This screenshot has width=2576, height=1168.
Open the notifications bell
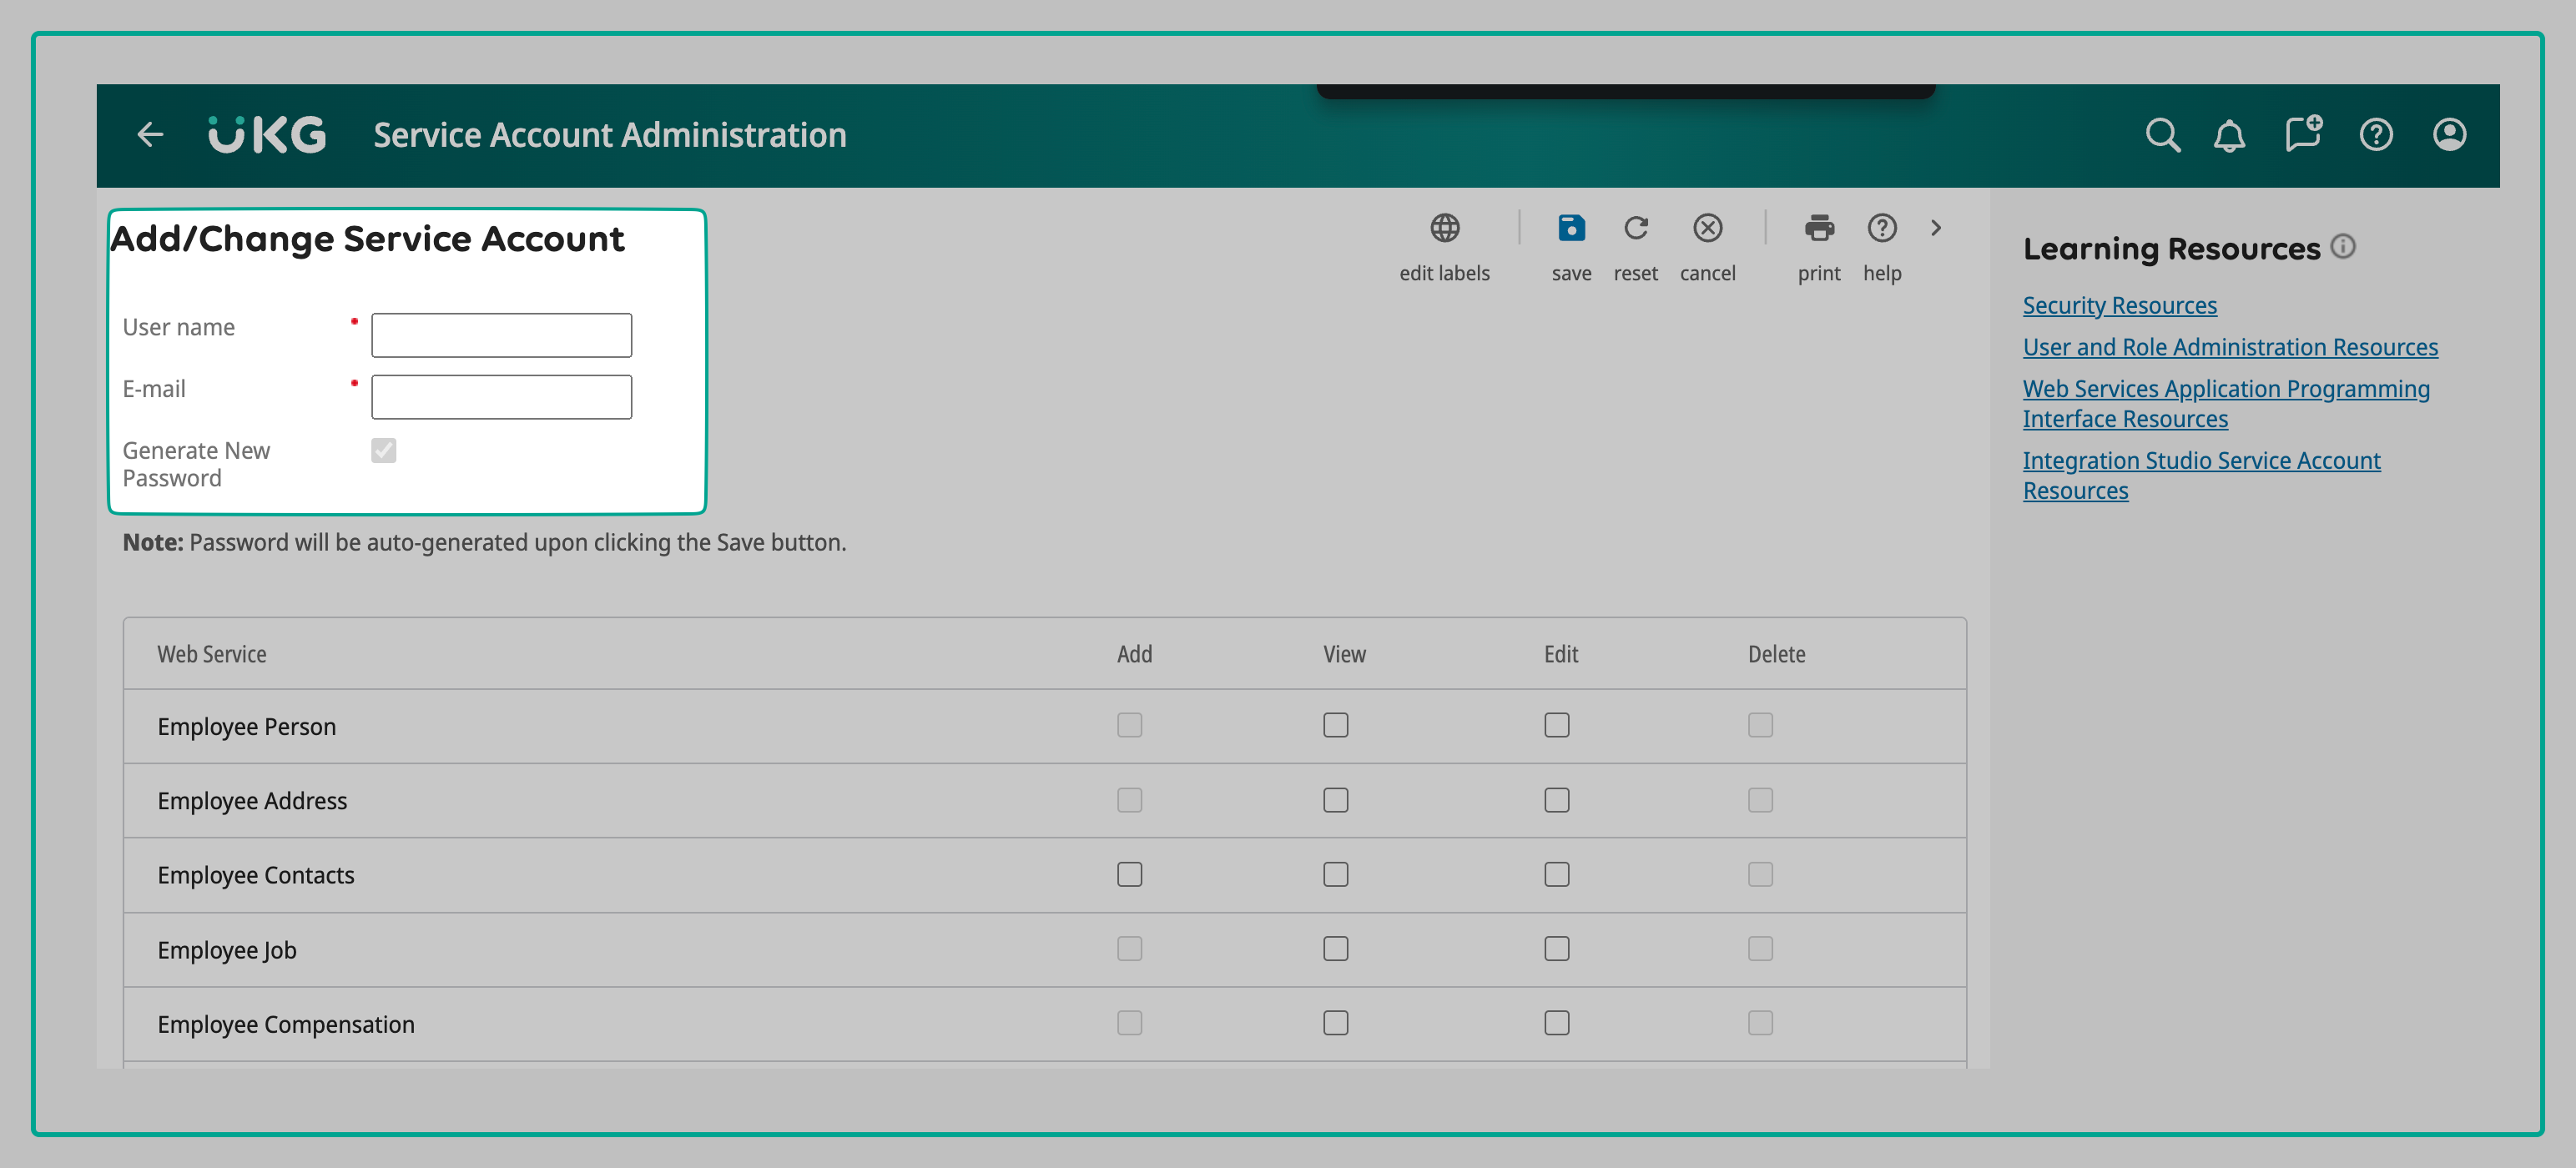pyautogui.click(x=2229, y=134)
